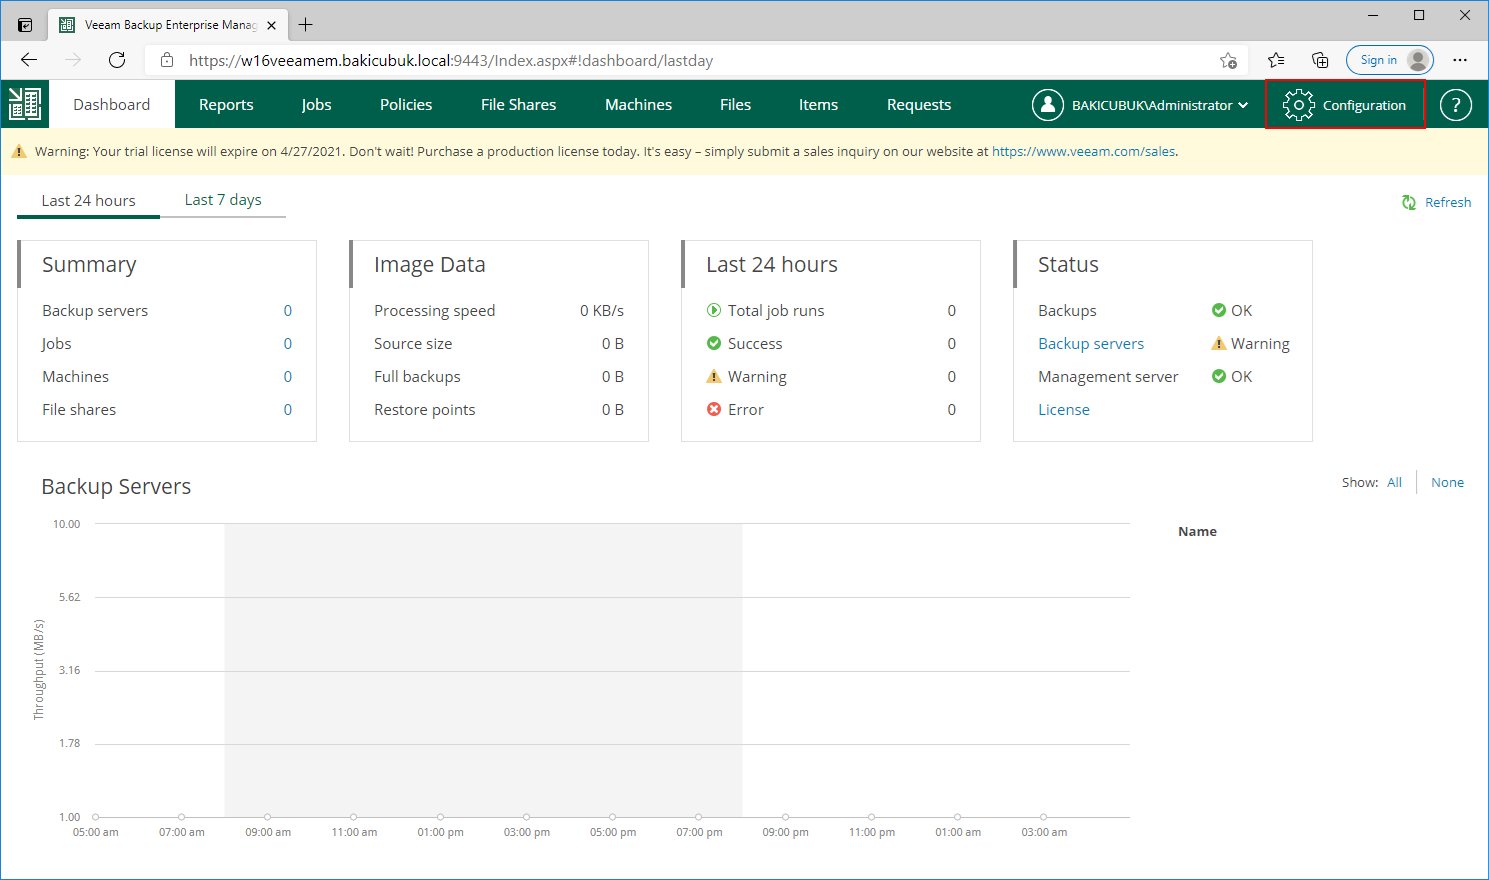
Task: Click the 01:00 pm chart data point
Action: pyautogui.click(x=440, y=817)
